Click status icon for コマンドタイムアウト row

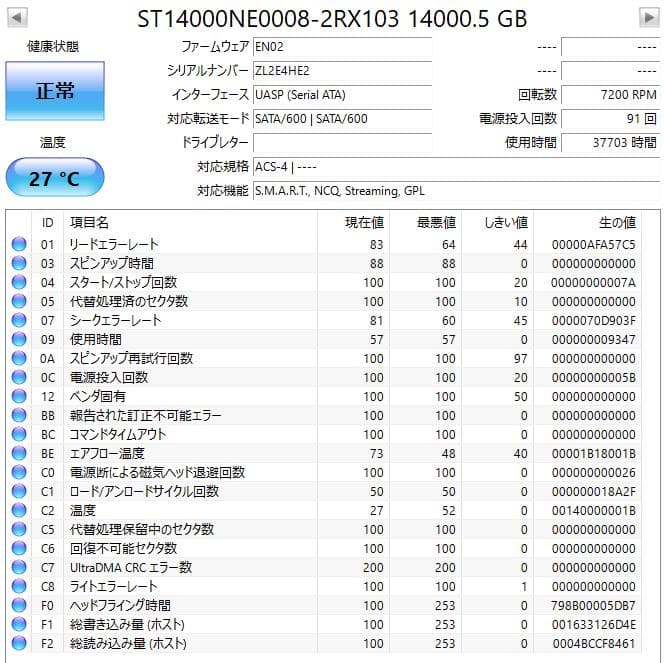tap(19, 434)
